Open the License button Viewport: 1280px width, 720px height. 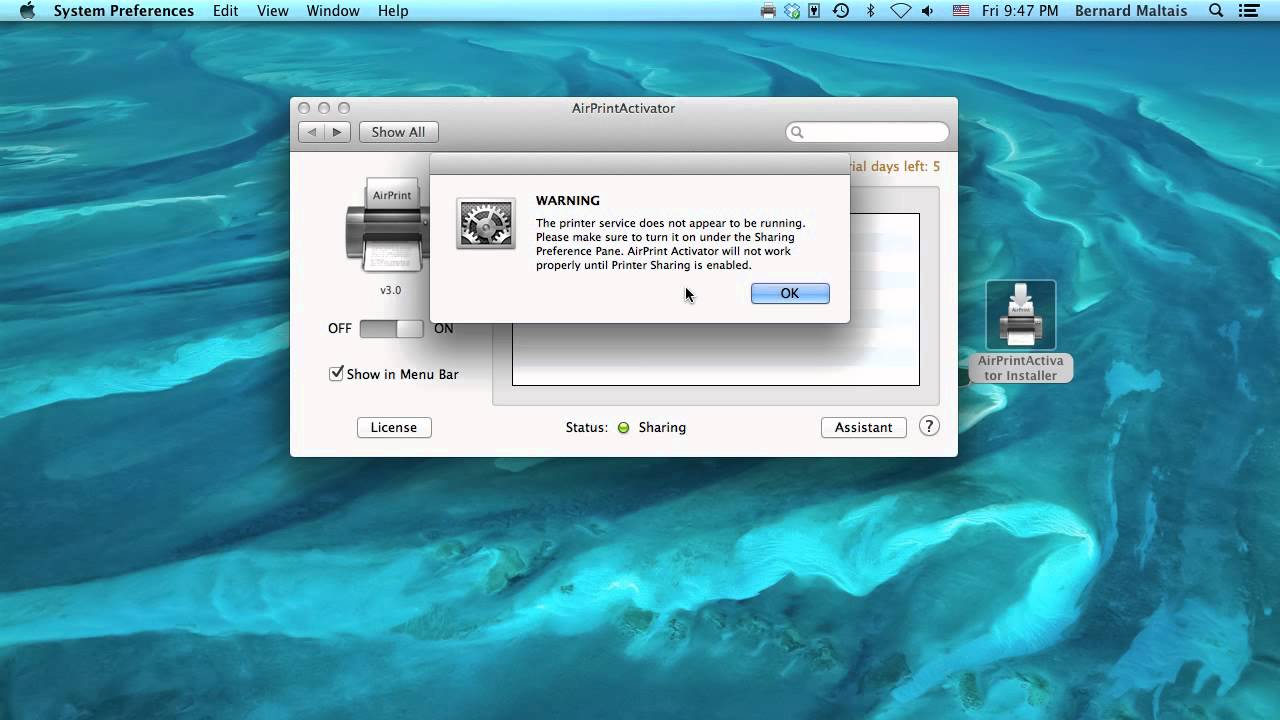pyautogui.click(x=394, y=427)
